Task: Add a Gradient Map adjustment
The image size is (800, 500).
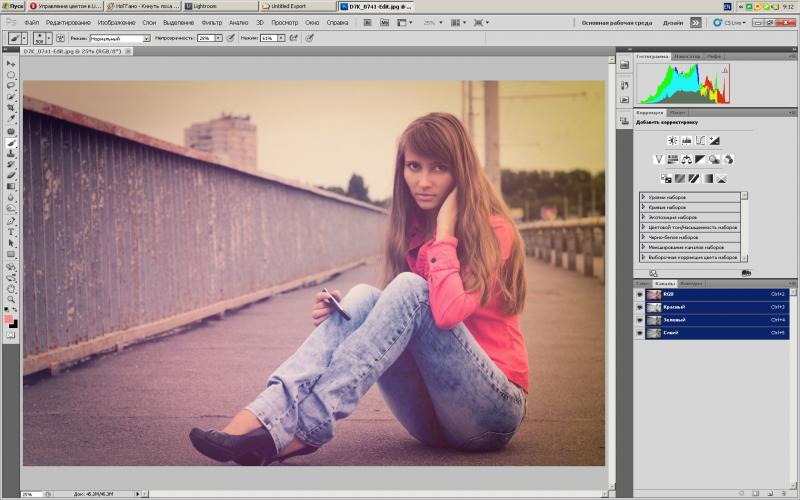Action: 707,179
